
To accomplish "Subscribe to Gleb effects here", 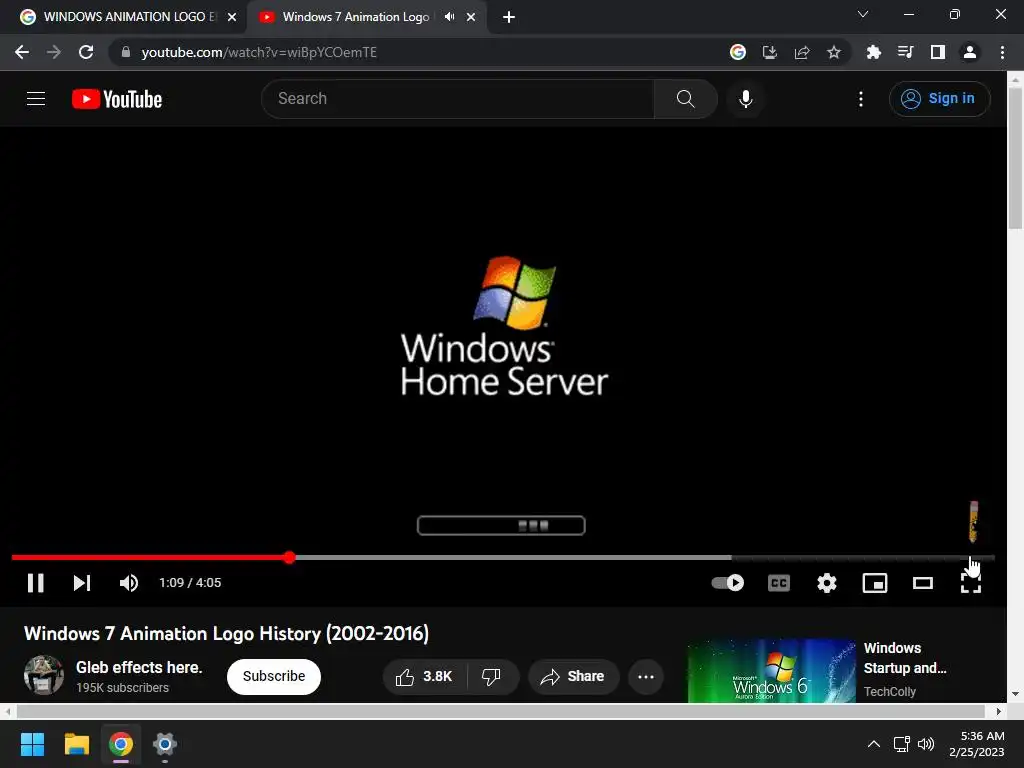I will tap(274, 677).
